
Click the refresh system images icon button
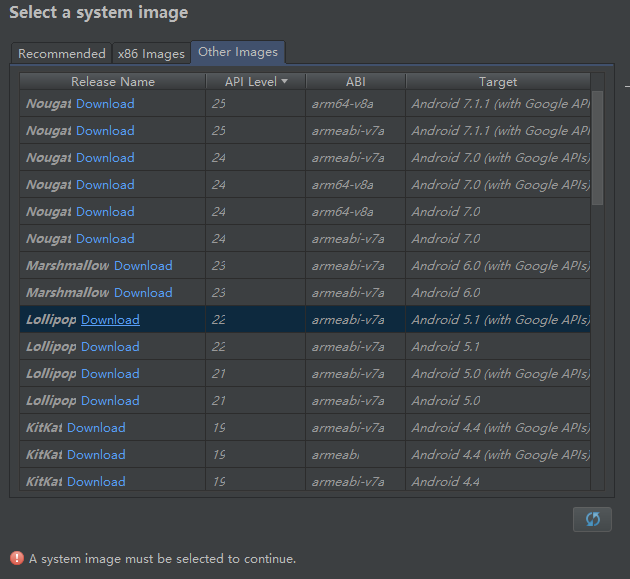coord(592,519)
